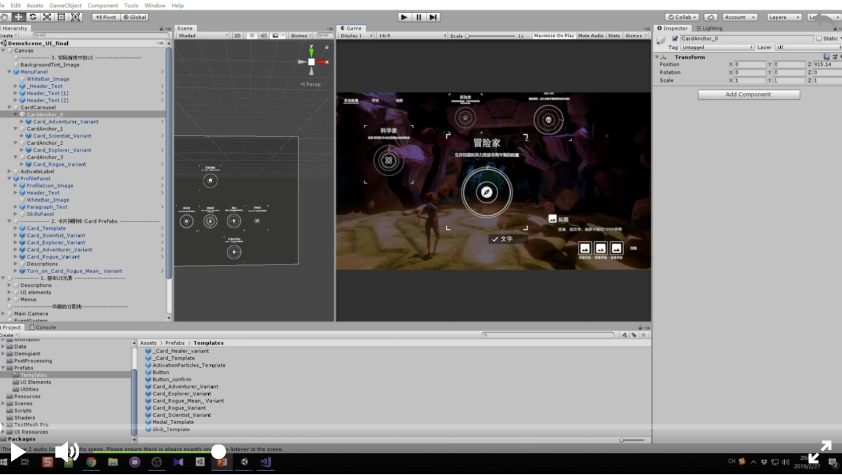Select the Hand tool

click(4, 17)
